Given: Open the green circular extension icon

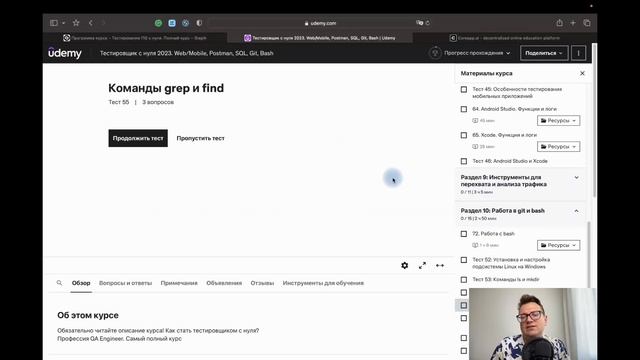Looking at the screenshot, I should click(x=158, y=23).
